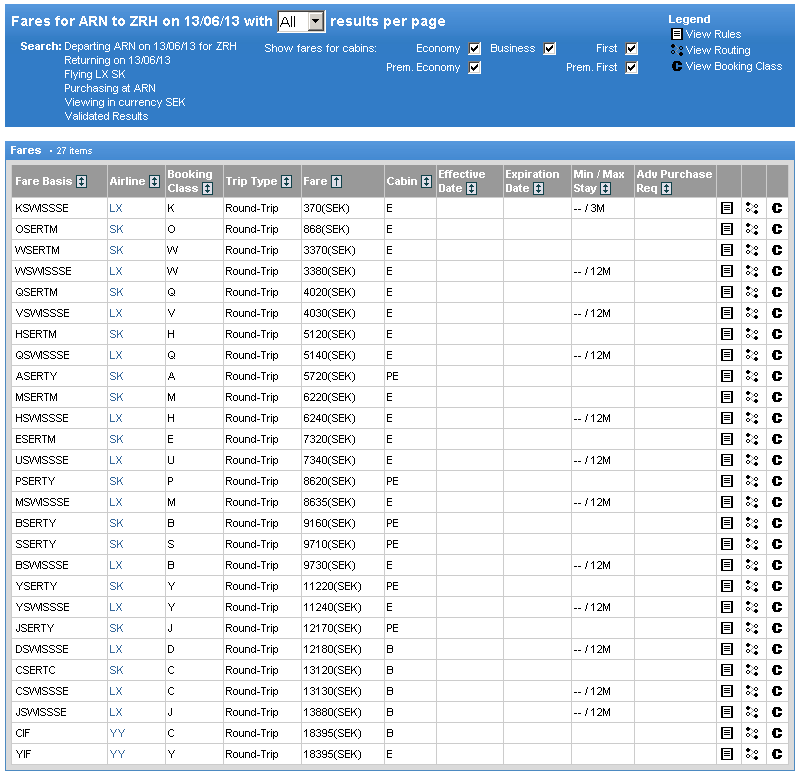Open View Rules for ASERTY fare
The width and height of the screenshot is (797, 774).
(727, 376)
